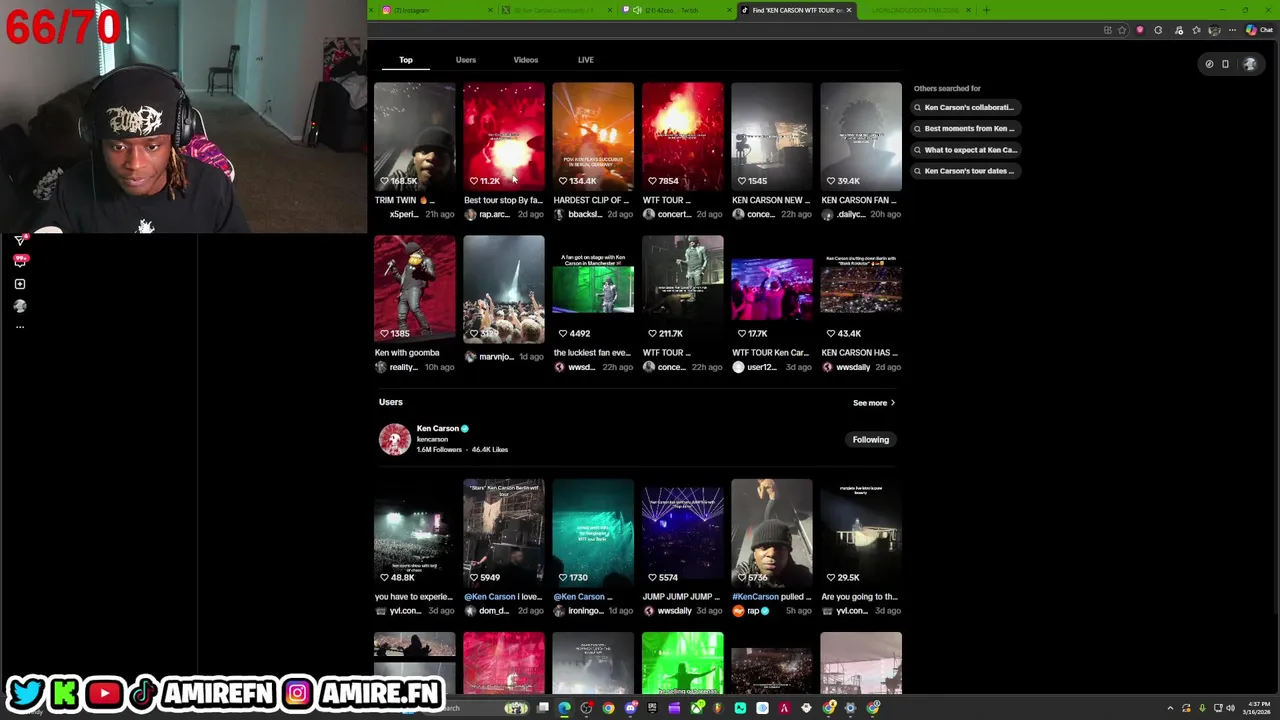This screenshot has width=1280, height=720.
Task: Open the activity inbox with 99+ badge
Action: pos(20,261)
